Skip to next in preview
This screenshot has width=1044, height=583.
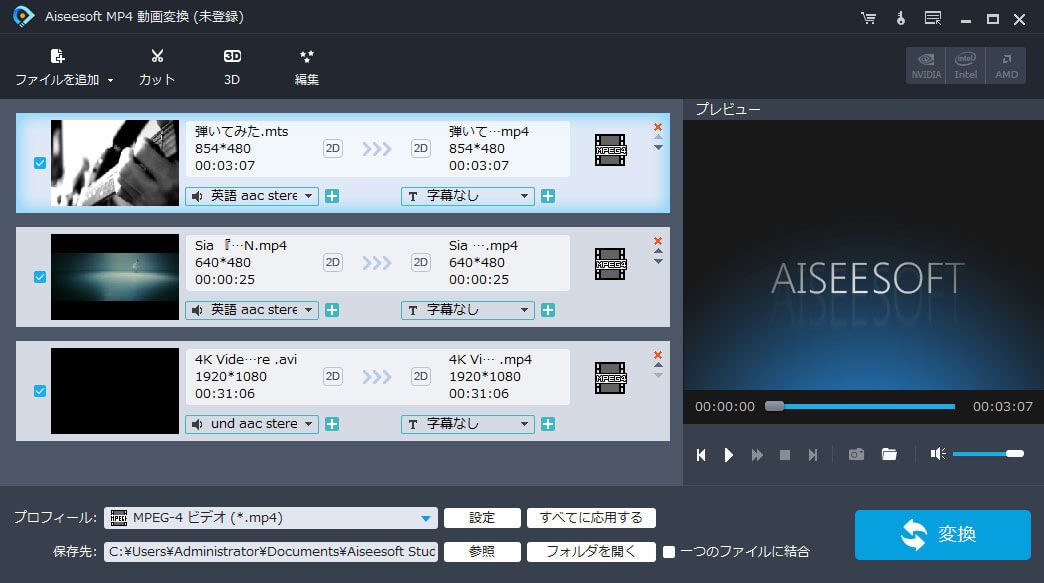(813, 455)
